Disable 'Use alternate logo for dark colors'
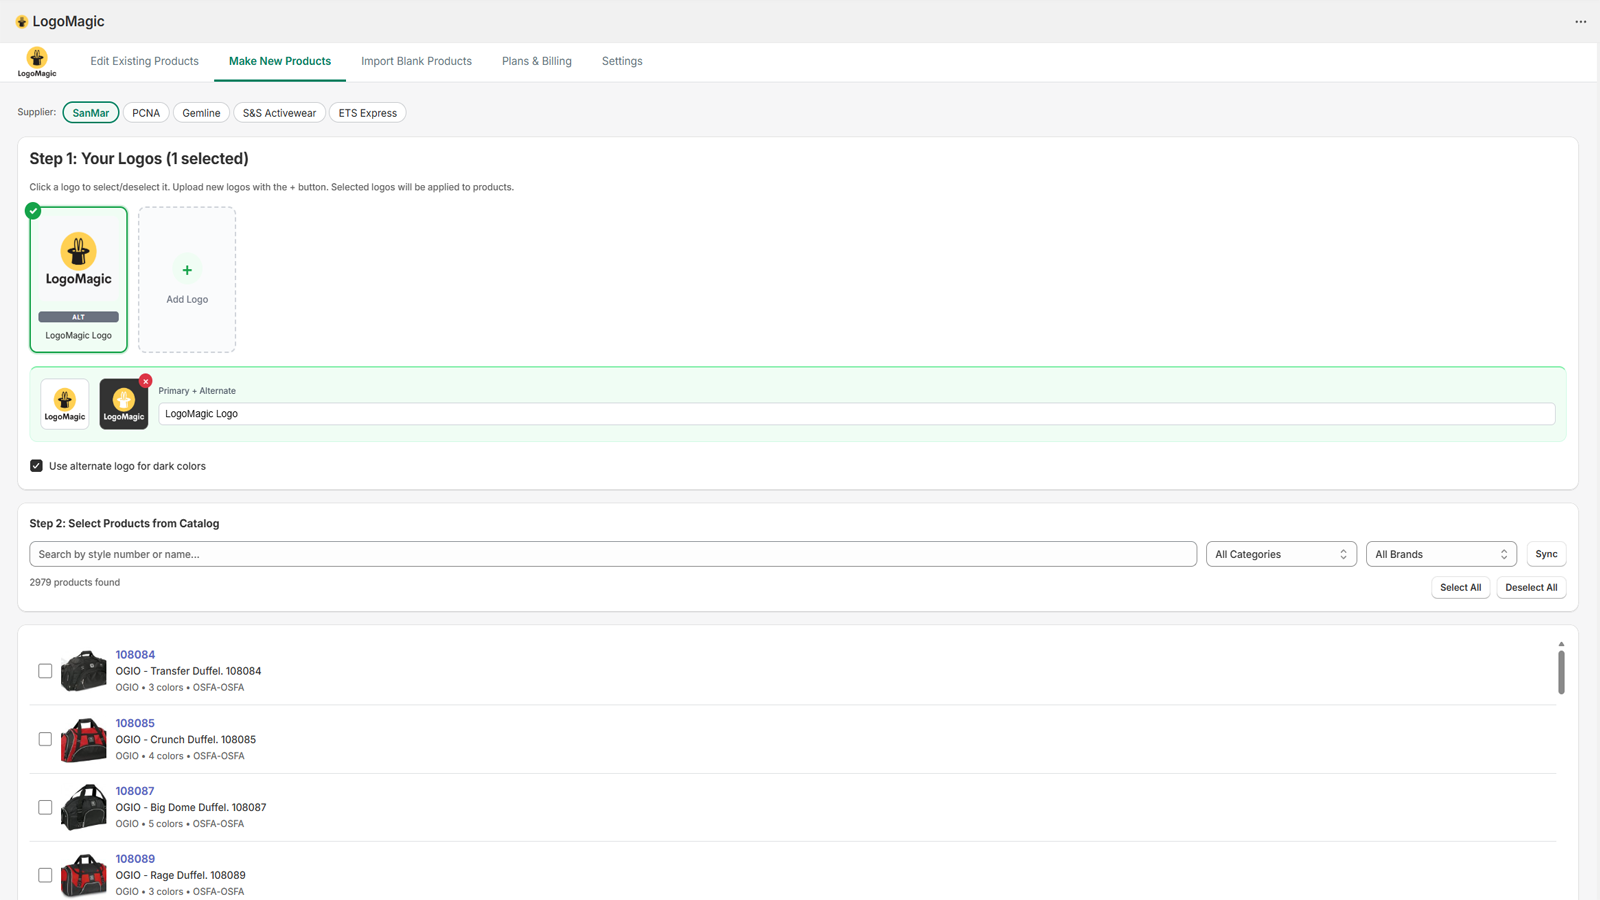 coord(36,465)
